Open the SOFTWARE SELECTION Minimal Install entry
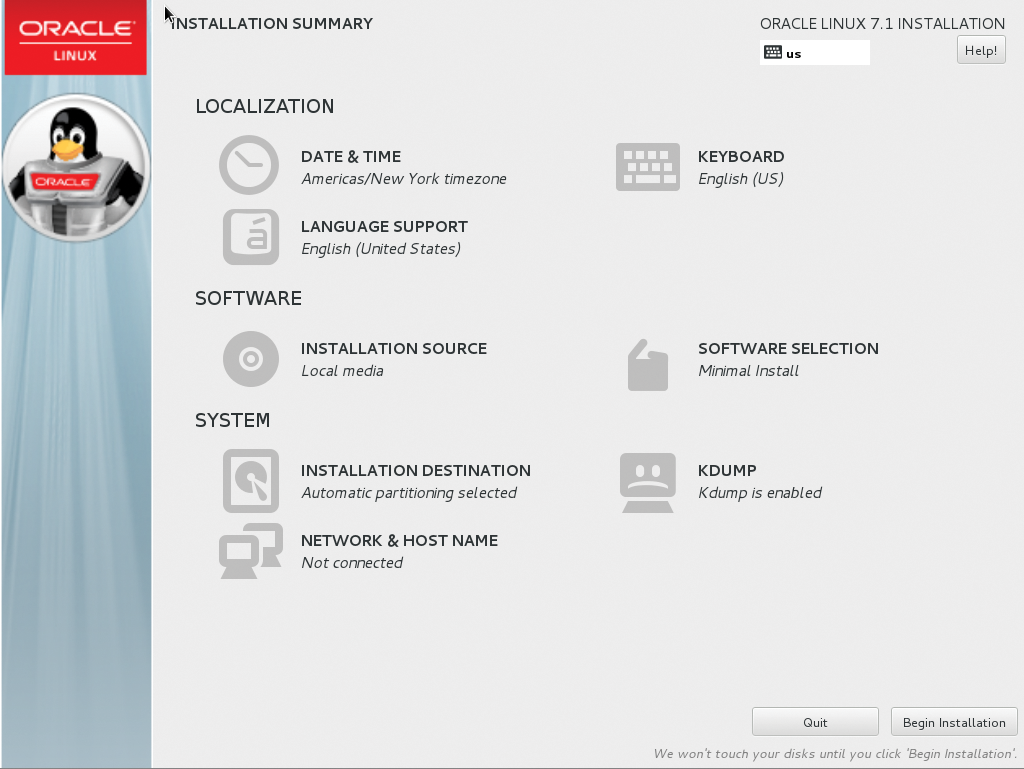This screenshot has width=1024, height=769. [748, 371]
